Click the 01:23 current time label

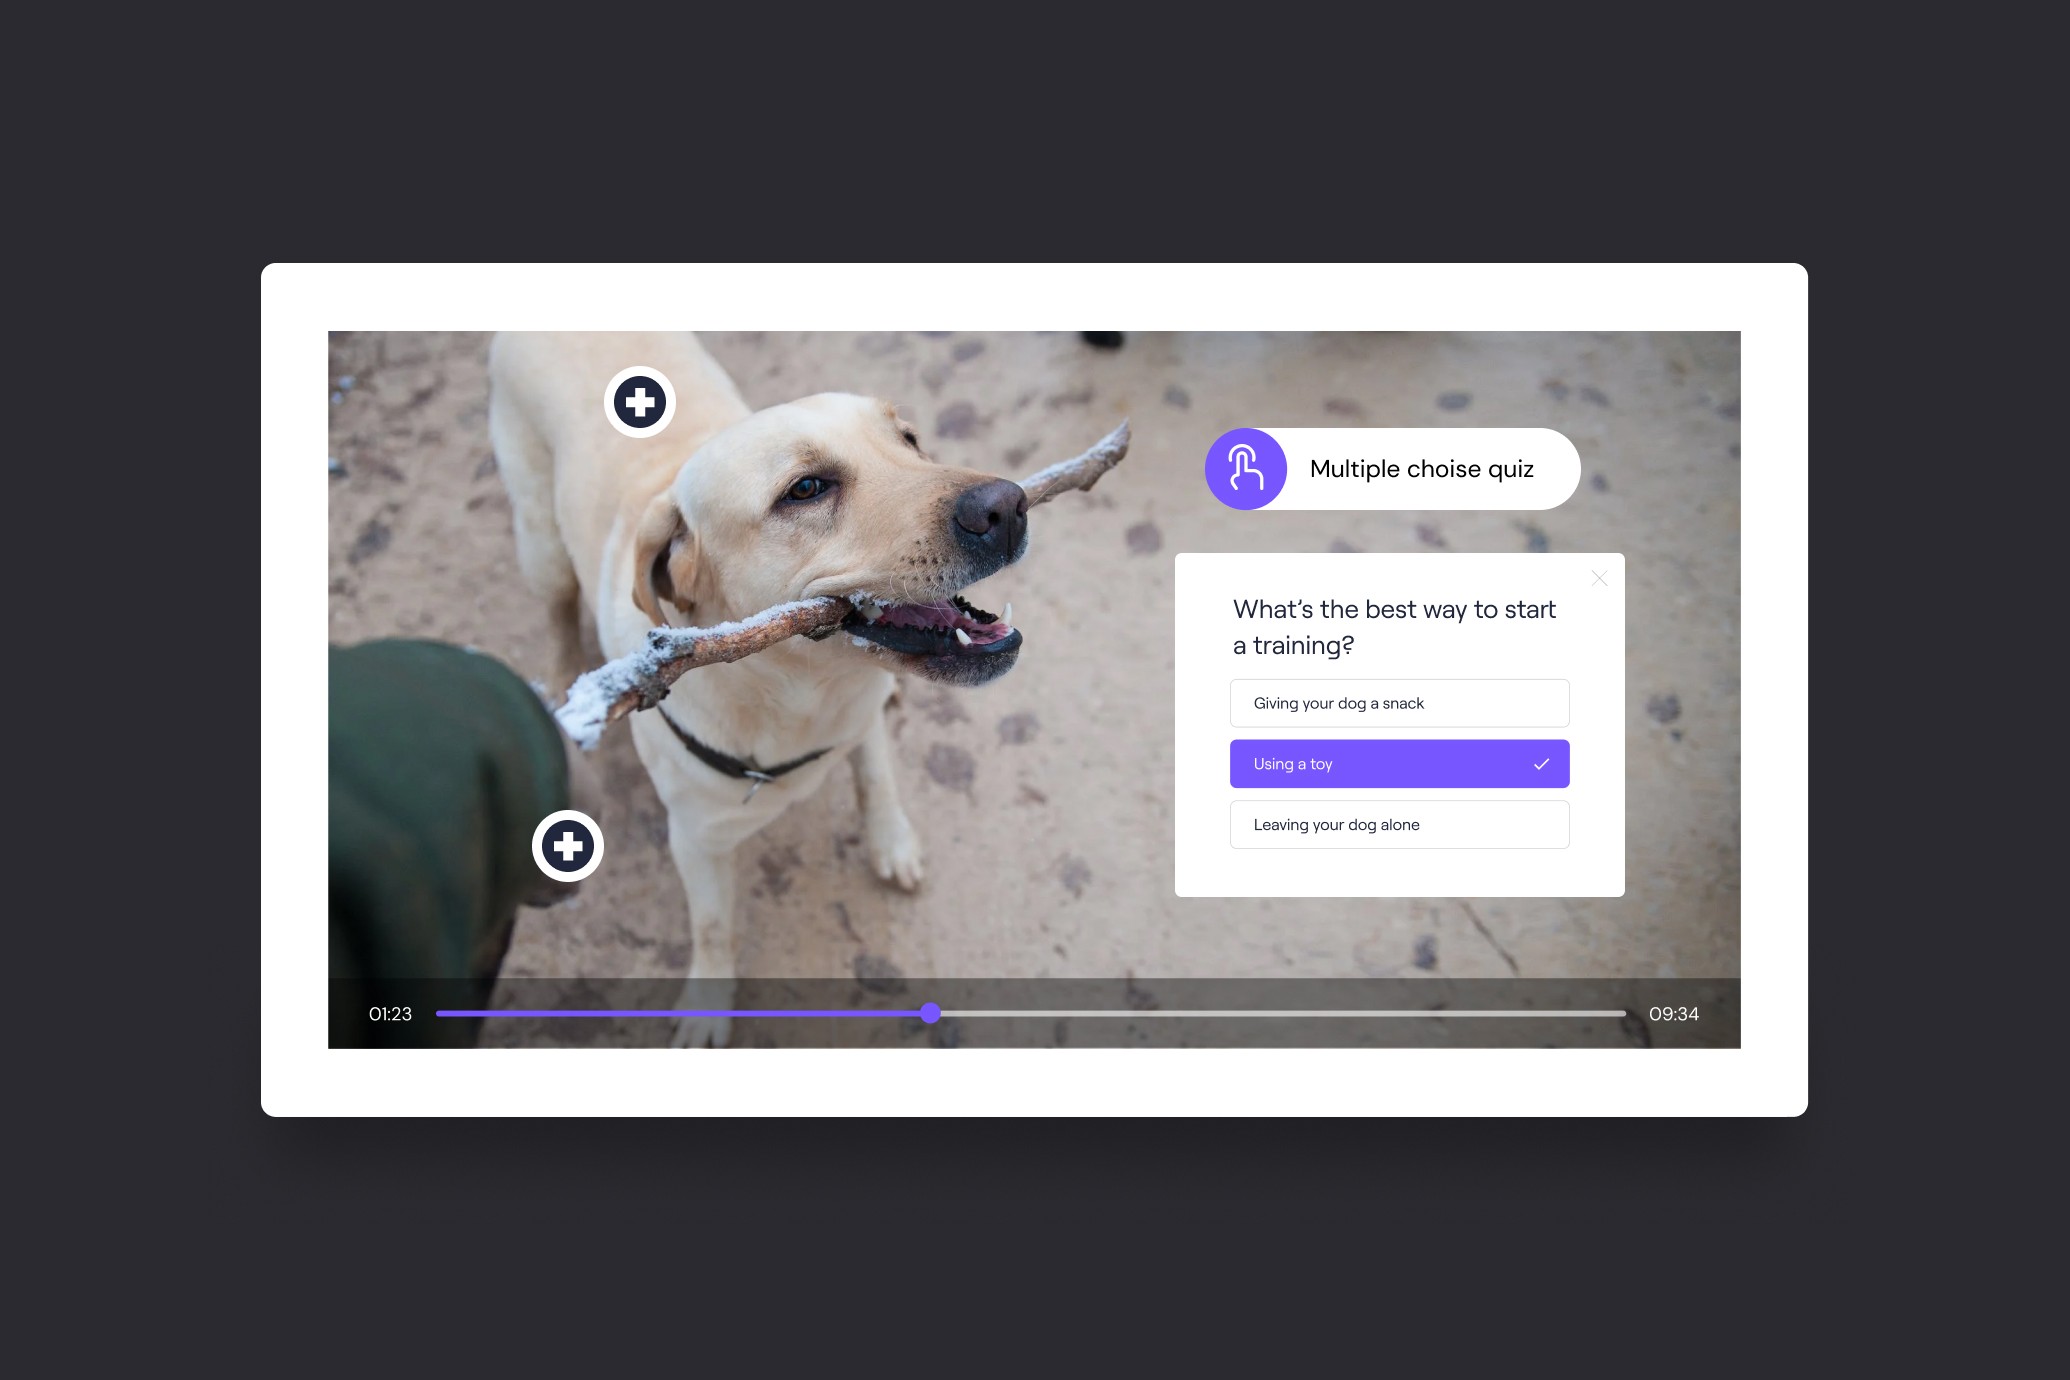(x=390, y=1014)
